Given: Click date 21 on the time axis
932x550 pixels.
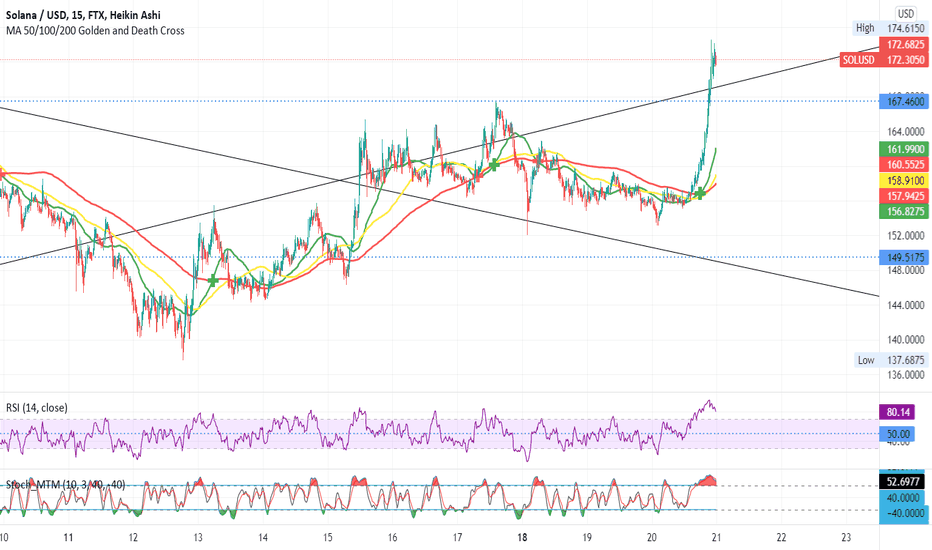Looking at the screenshot, I should [x=716, y=538].
